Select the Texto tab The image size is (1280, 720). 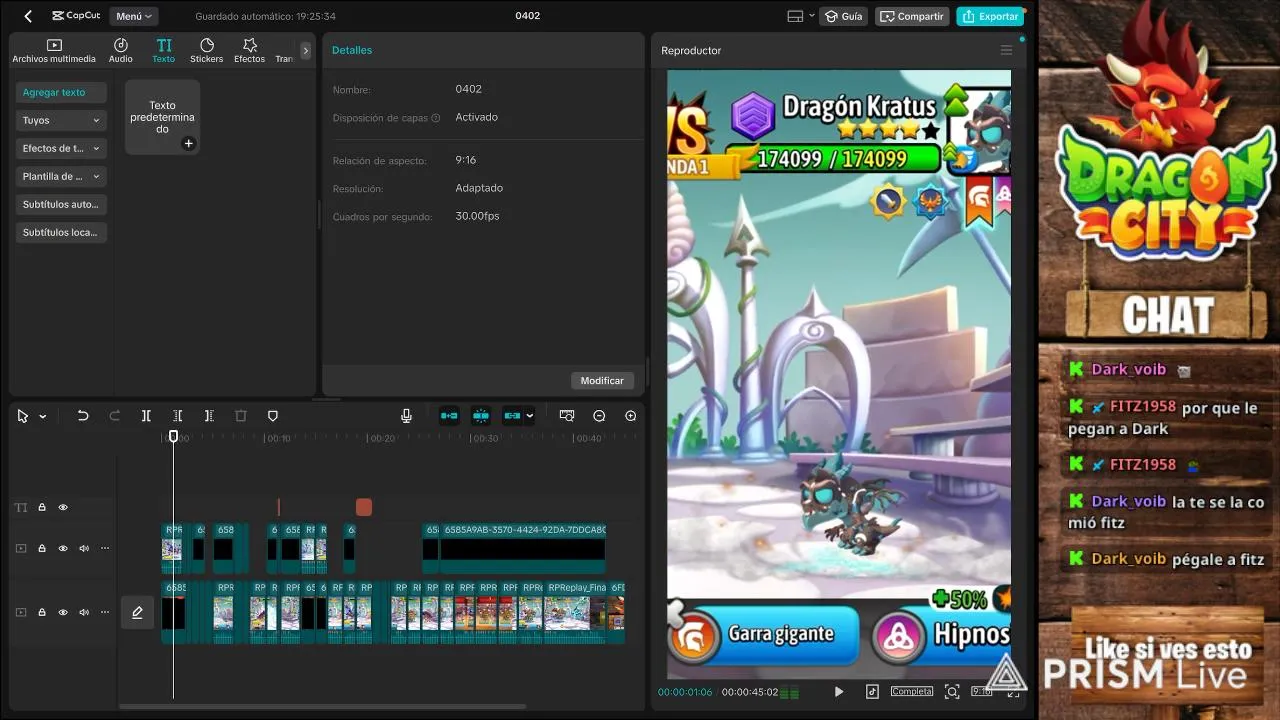tap(164, 51)
